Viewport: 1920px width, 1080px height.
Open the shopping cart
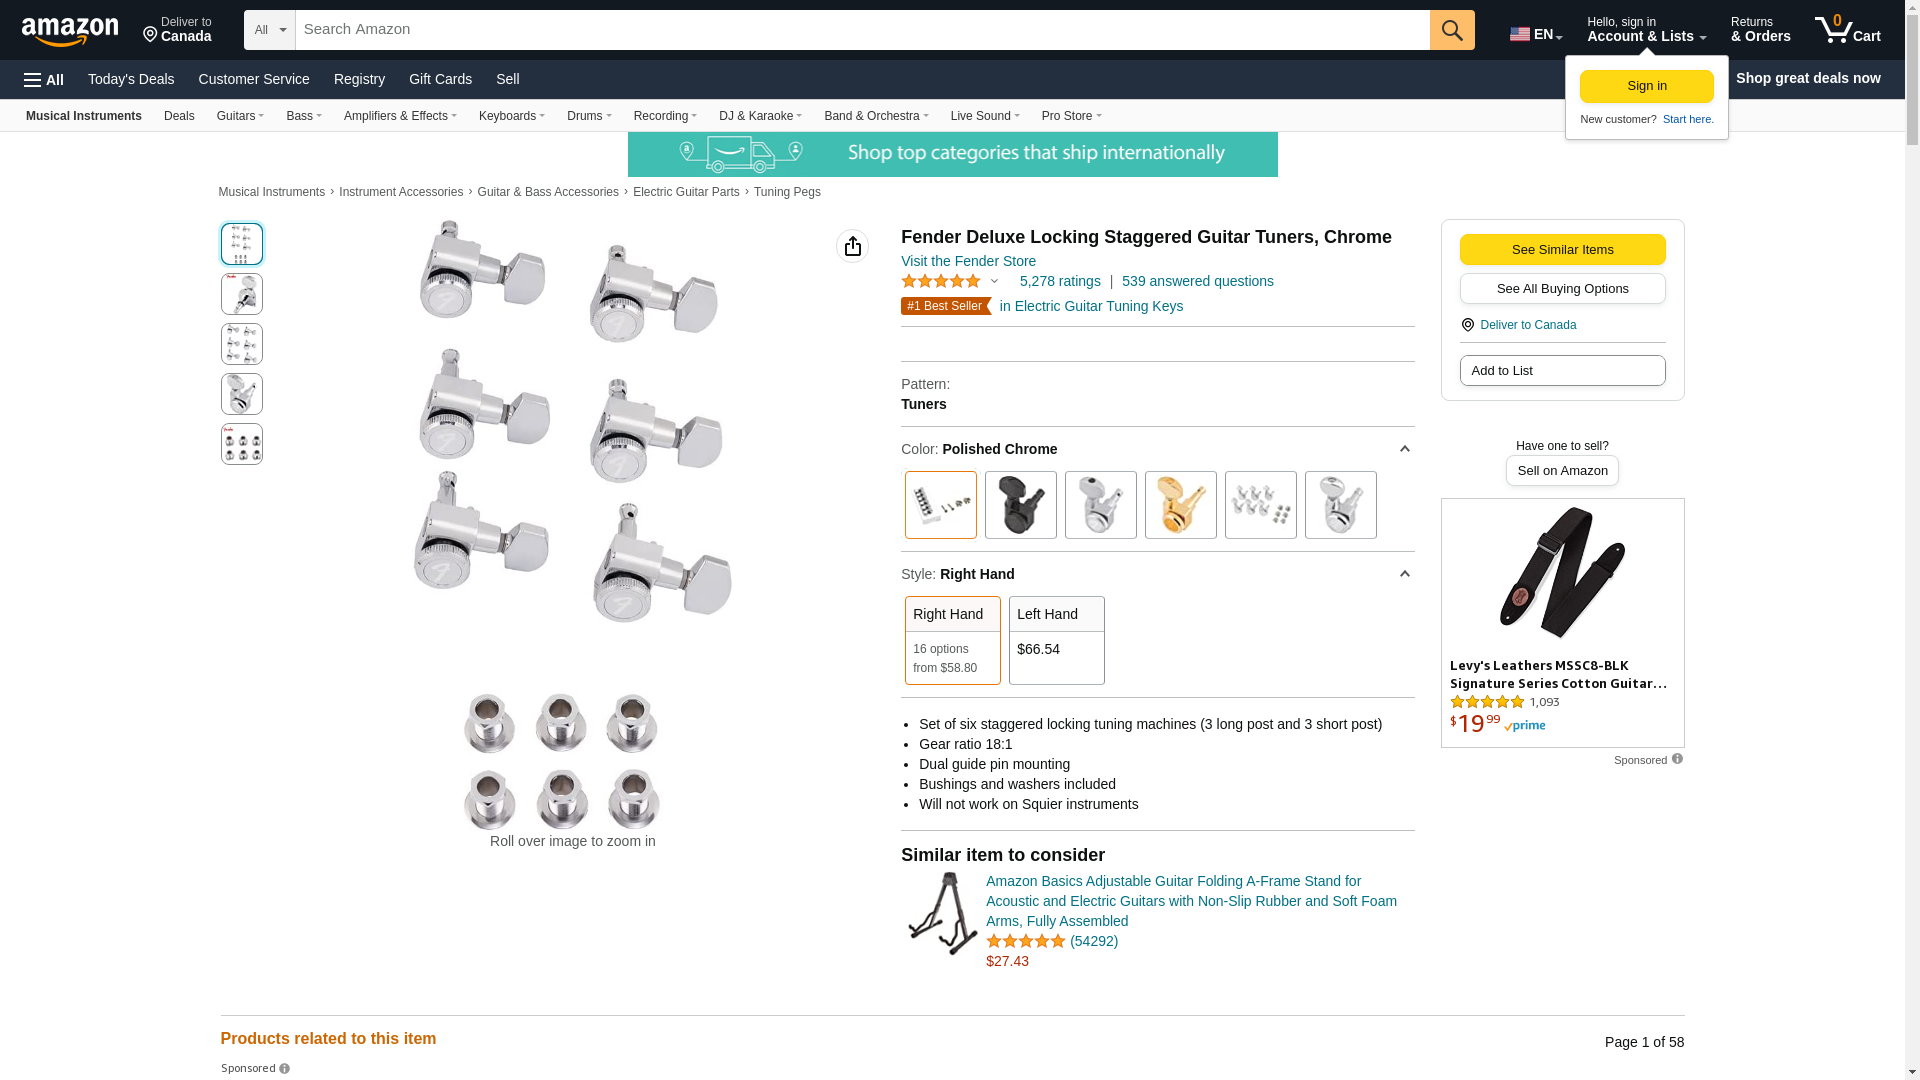(1847, 30)
